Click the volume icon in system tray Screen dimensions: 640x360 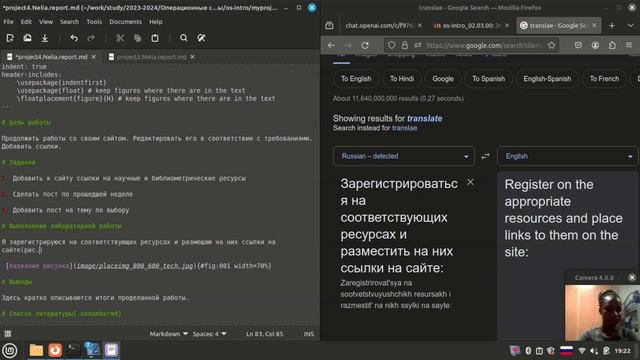click(x=594, y=351)
